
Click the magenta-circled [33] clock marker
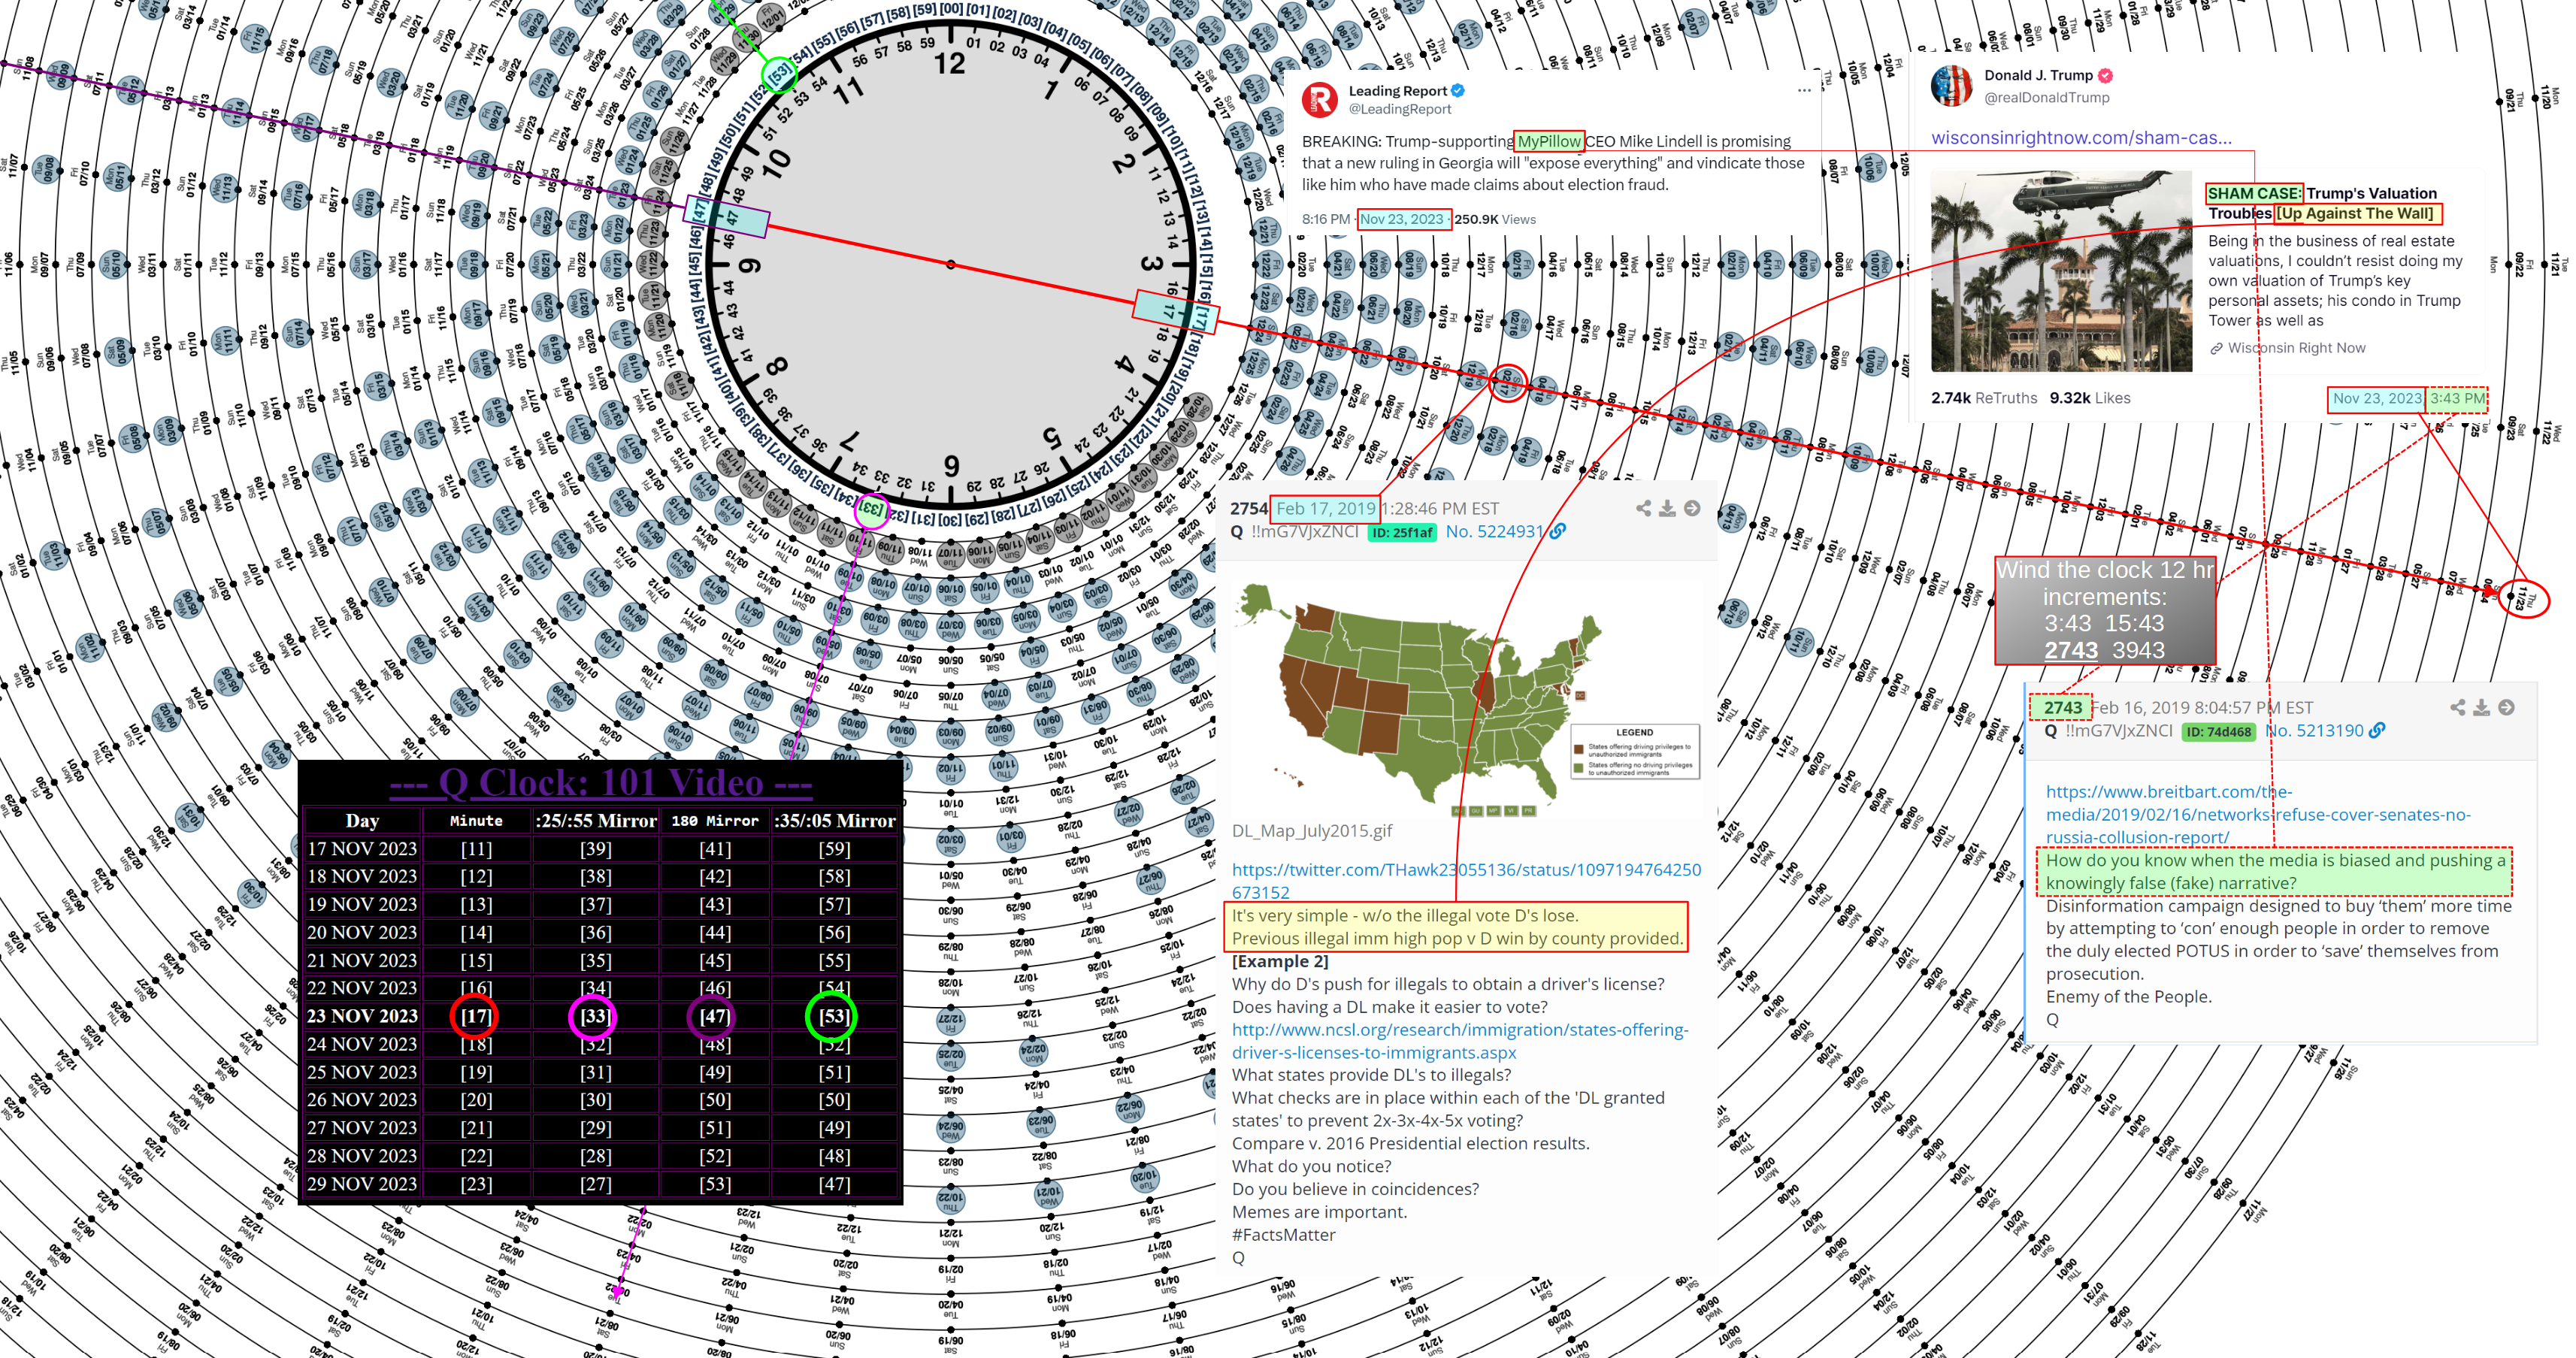click(871, 510)
